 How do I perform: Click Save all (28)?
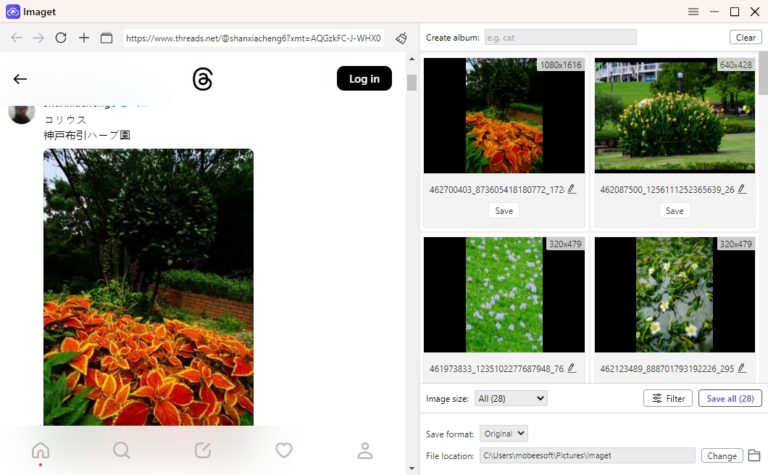point(730,399)
